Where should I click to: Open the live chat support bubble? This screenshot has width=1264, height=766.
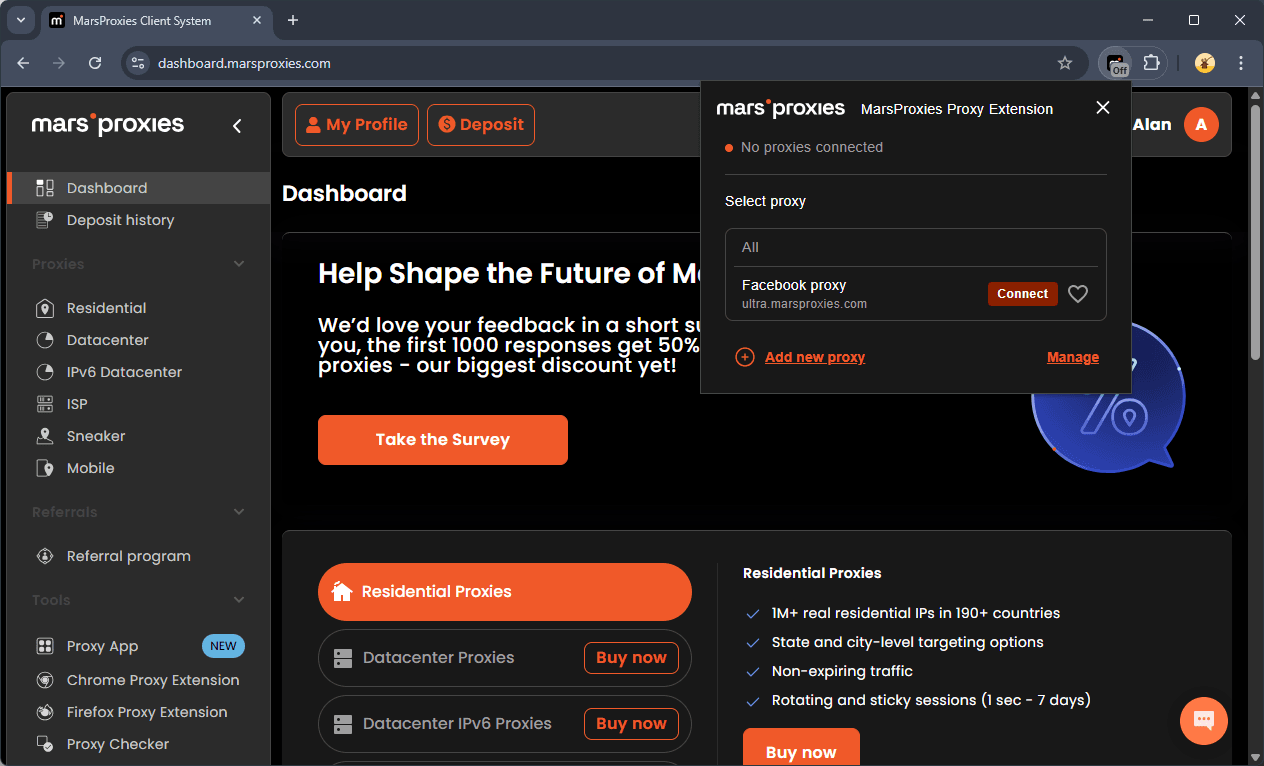coord(1203,720)
